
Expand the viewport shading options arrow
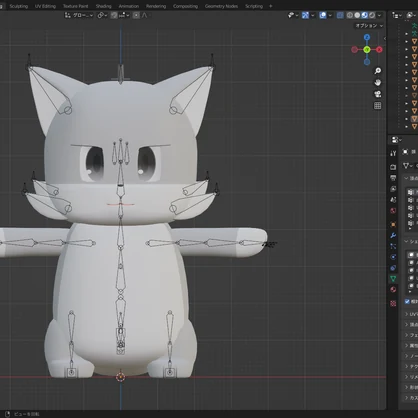379,15
